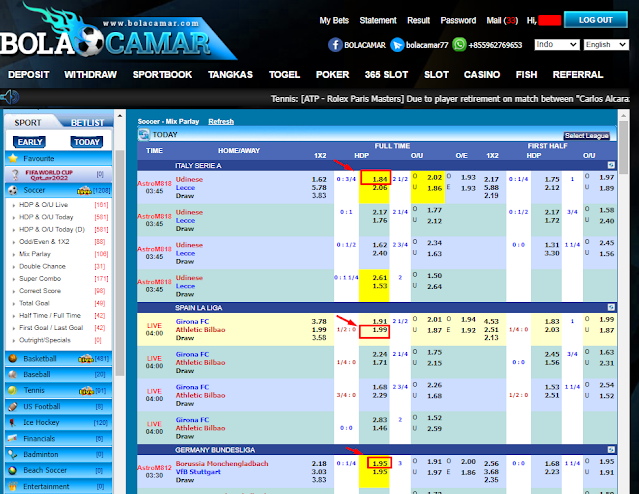Mute the speaker announcement icon
Screen dimensions: 639x494
[x=10, y=97]
